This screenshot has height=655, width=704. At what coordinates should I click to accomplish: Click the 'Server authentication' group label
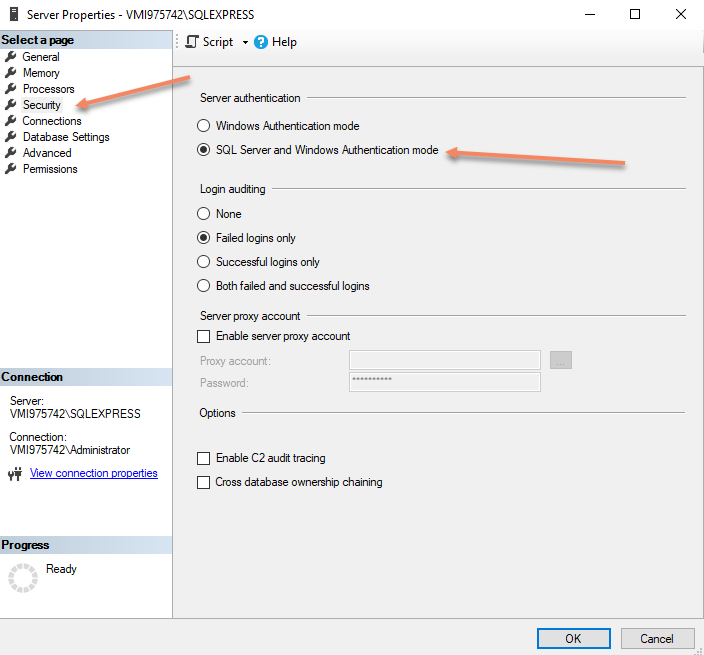pyautogui.click(x=250, y=98)
